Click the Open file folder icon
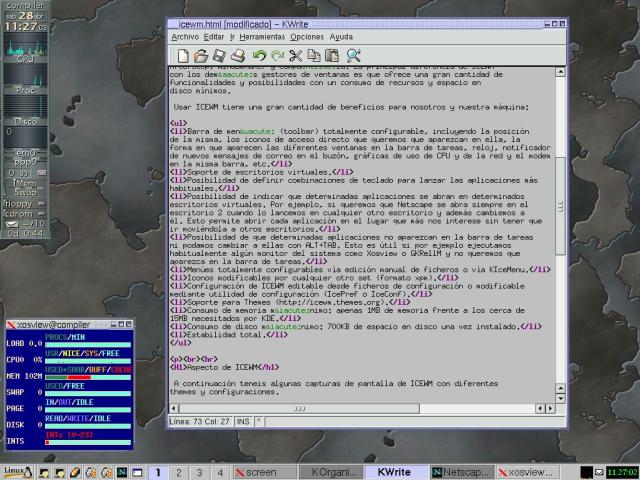640x480 pixels. click(x=201, y=56)
